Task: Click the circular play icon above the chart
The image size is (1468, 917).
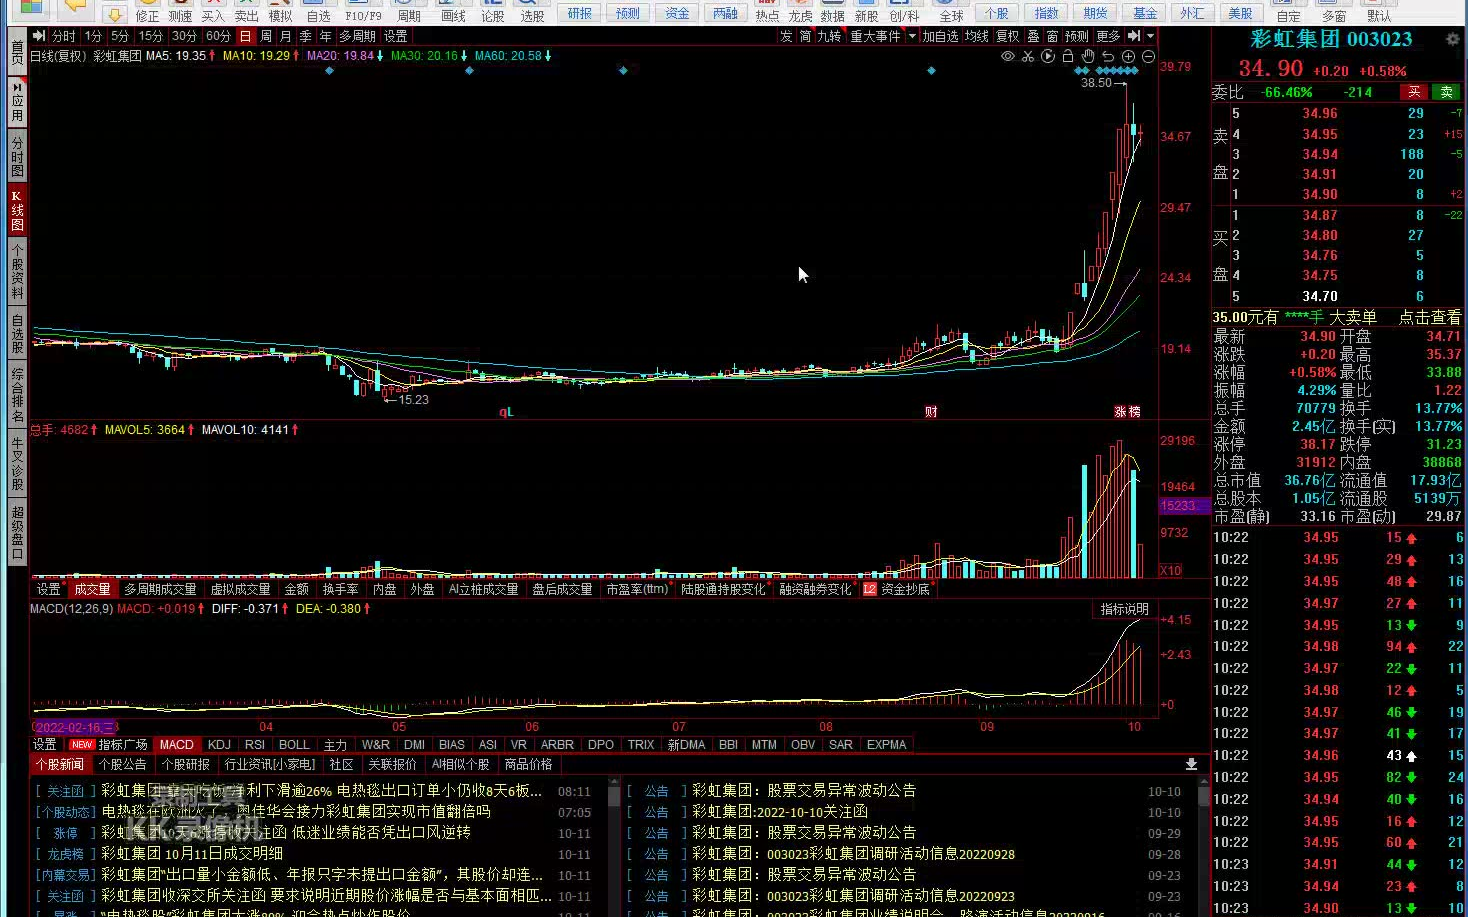Action: 1048,57
